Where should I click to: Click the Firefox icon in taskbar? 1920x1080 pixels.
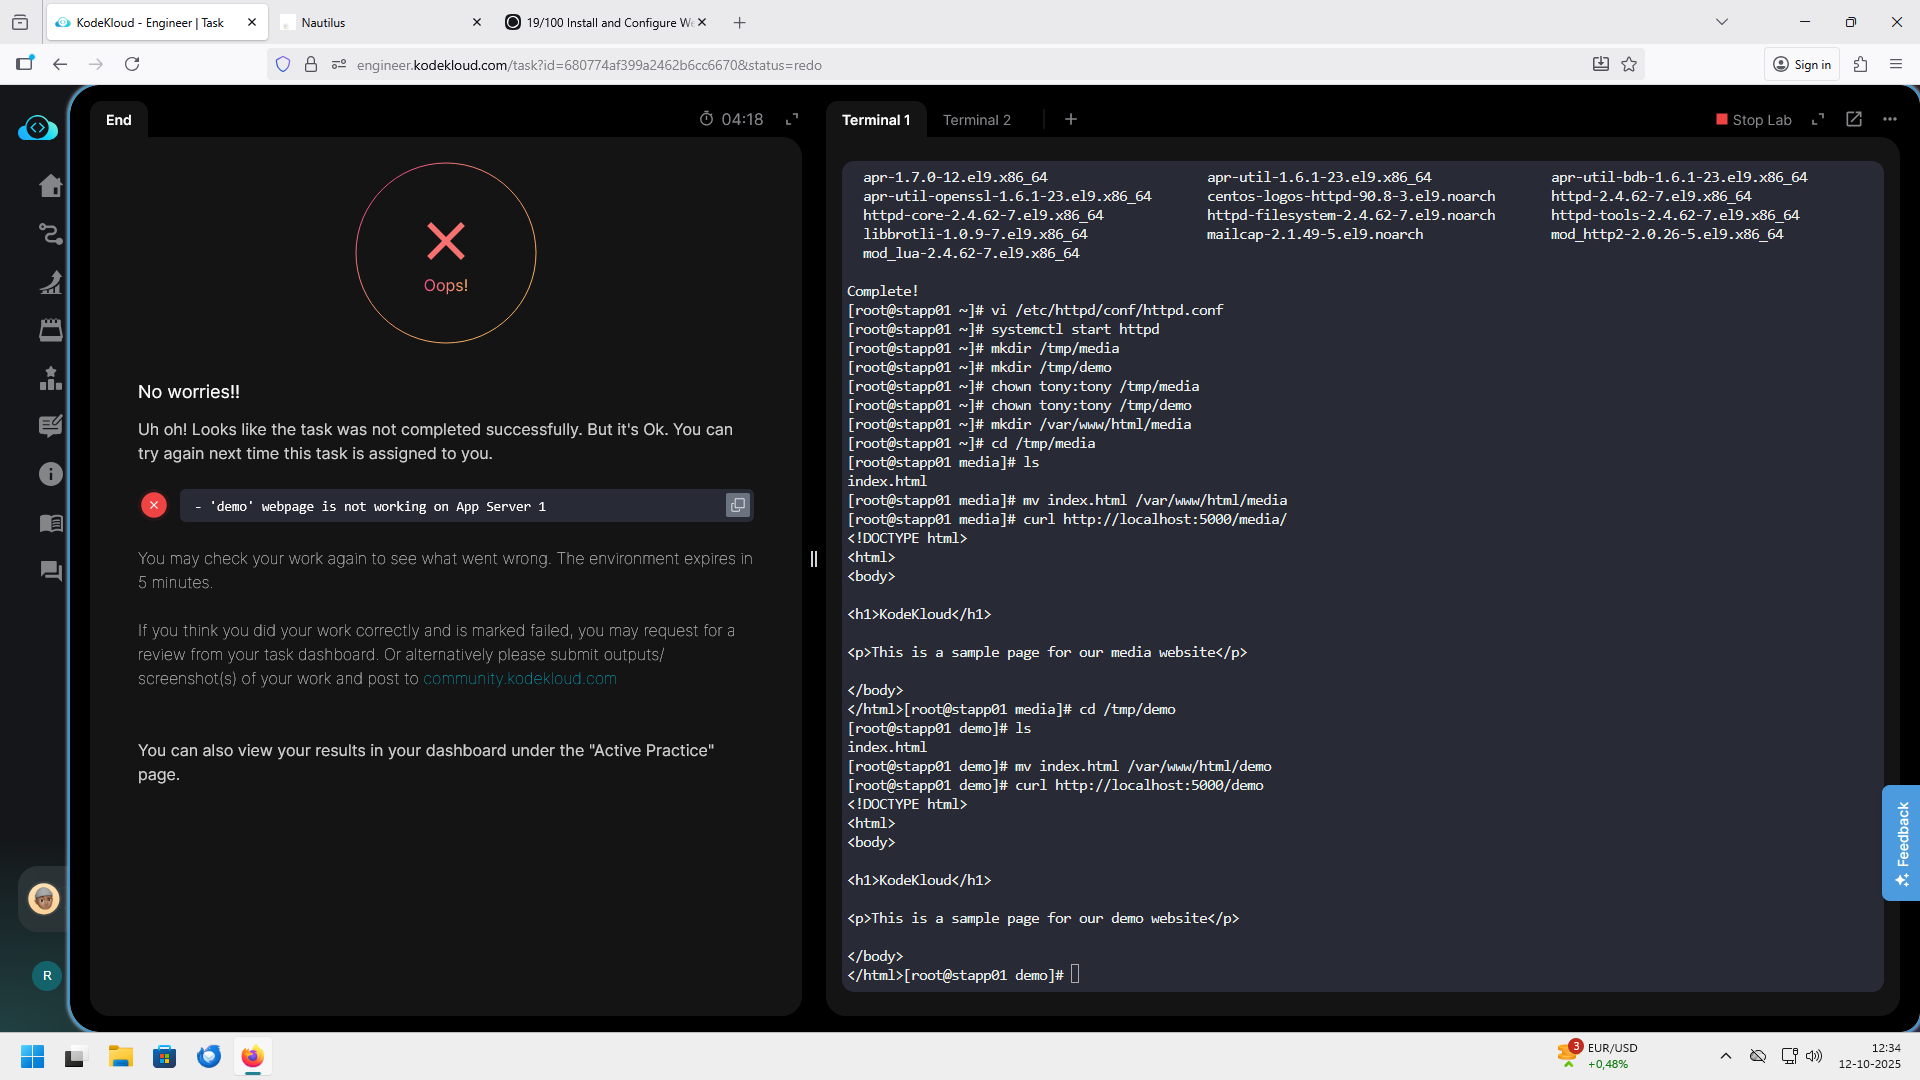pos(252,1057)
